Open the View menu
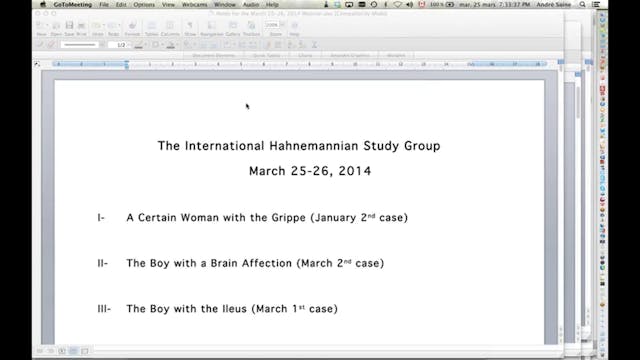Viewport: 640px width, 360px height. 168,4
